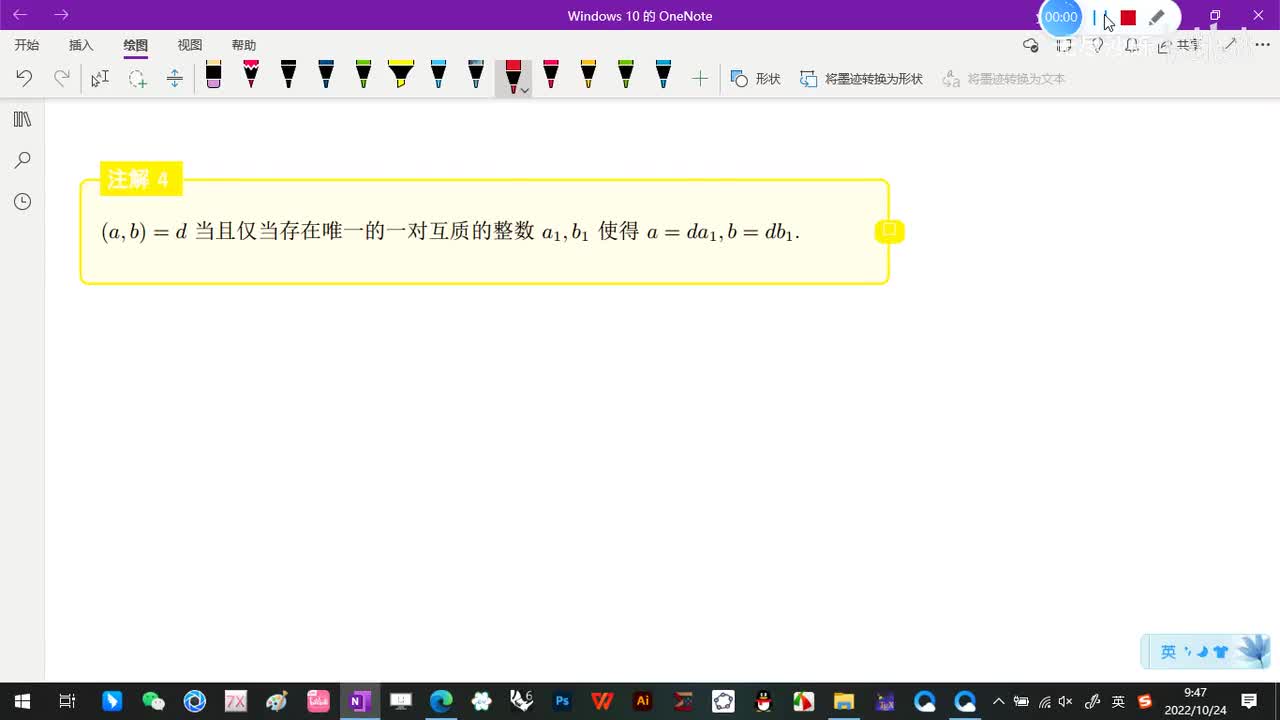Open the Windows Start menu
1280x720 pixels.
(x=22, y=701)
